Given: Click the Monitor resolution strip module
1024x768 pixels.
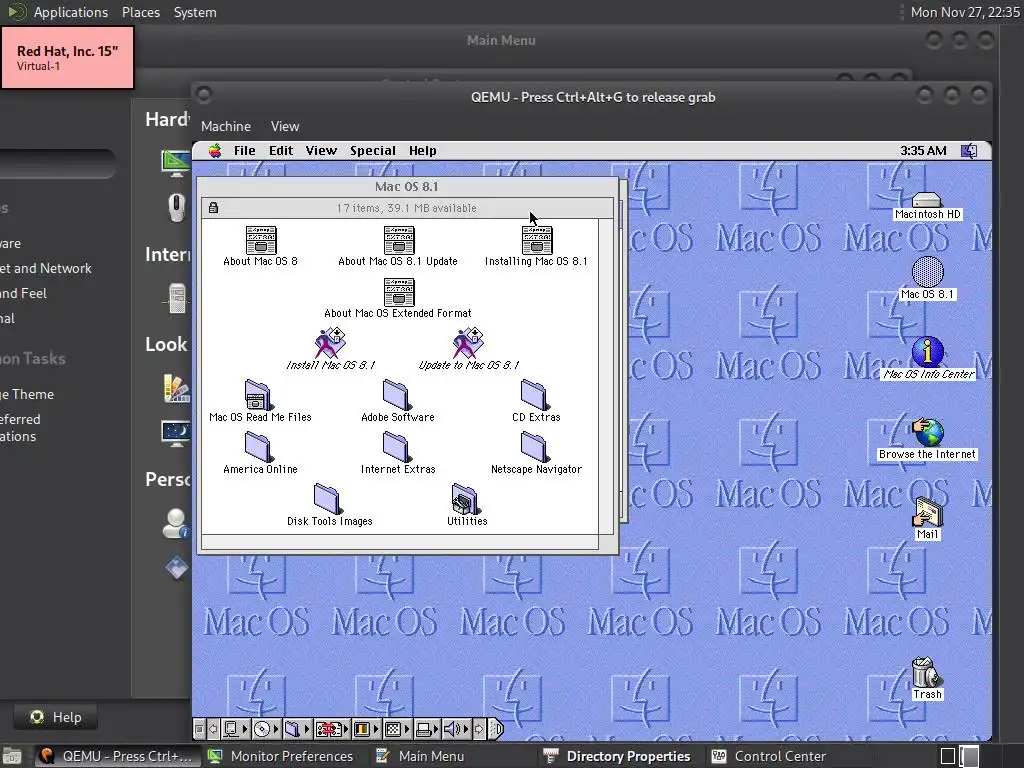Looking at the screenshot, I should point(396,729).
